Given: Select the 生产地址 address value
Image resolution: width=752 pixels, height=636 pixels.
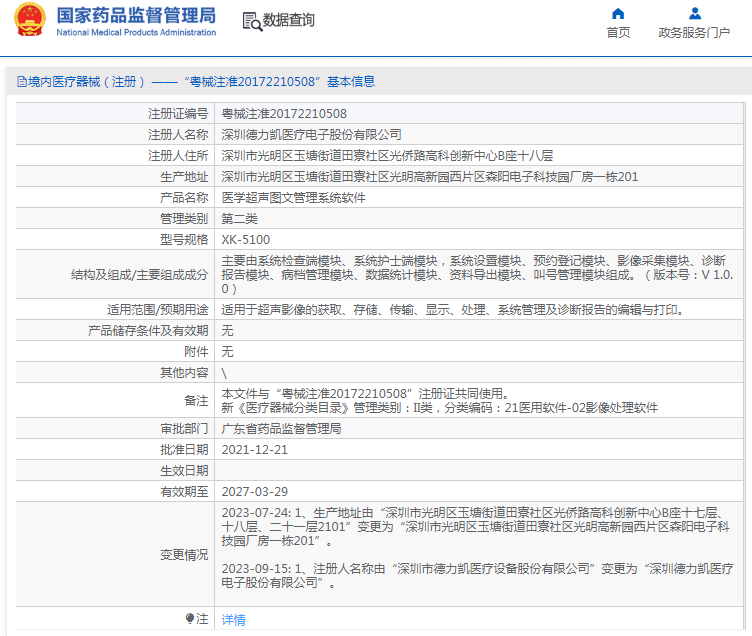Looking at the screenshot, I should (x=430, y=177).
